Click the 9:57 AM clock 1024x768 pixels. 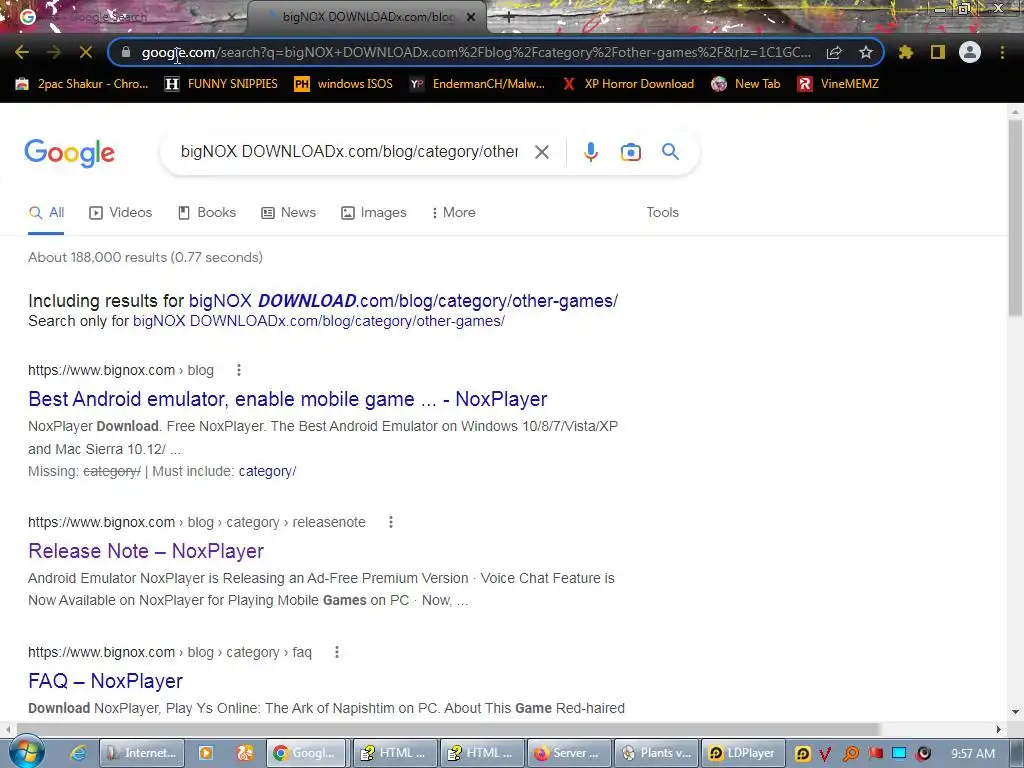click(973, 754)
